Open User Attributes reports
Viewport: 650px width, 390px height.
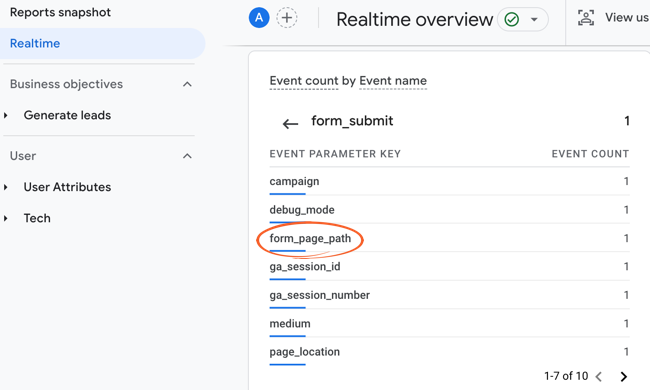pos(67,187)
